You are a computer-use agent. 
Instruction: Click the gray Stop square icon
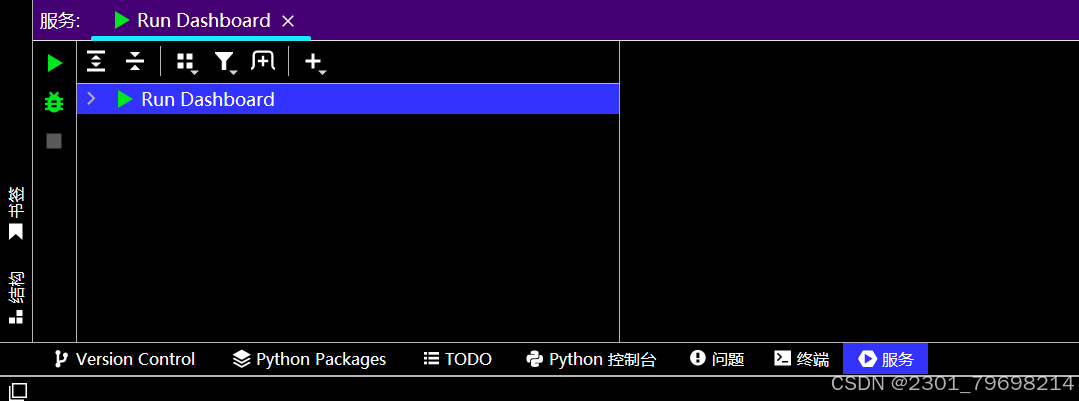54,141
